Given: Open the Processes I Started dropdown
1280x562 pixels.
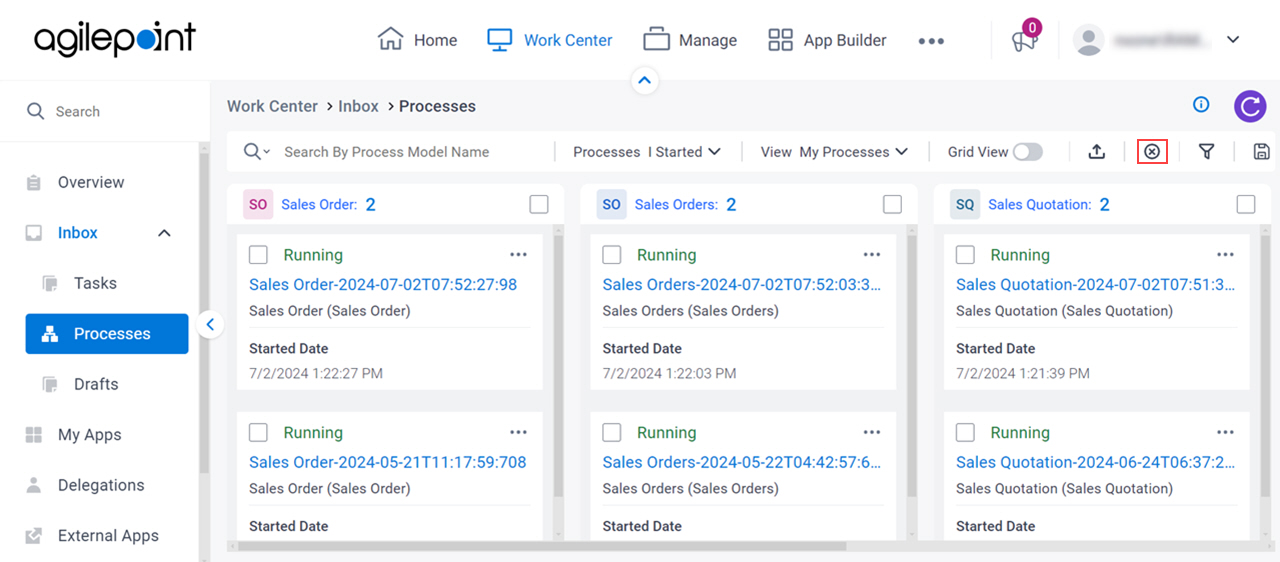Looking at the screenshot, I should click(x=647, y=152).
